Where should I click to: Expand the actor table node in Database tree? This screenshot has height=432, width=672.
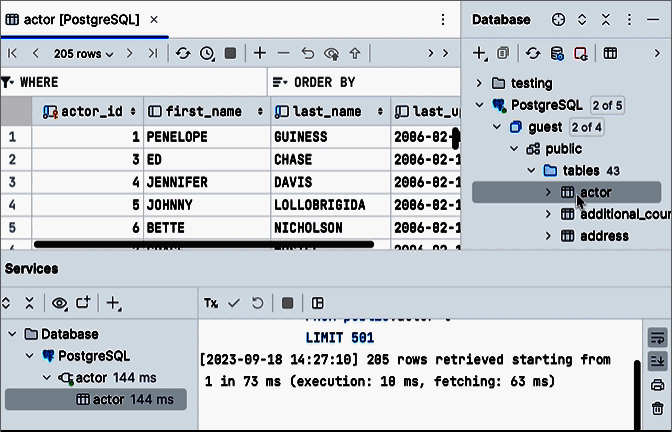point(548,192)
